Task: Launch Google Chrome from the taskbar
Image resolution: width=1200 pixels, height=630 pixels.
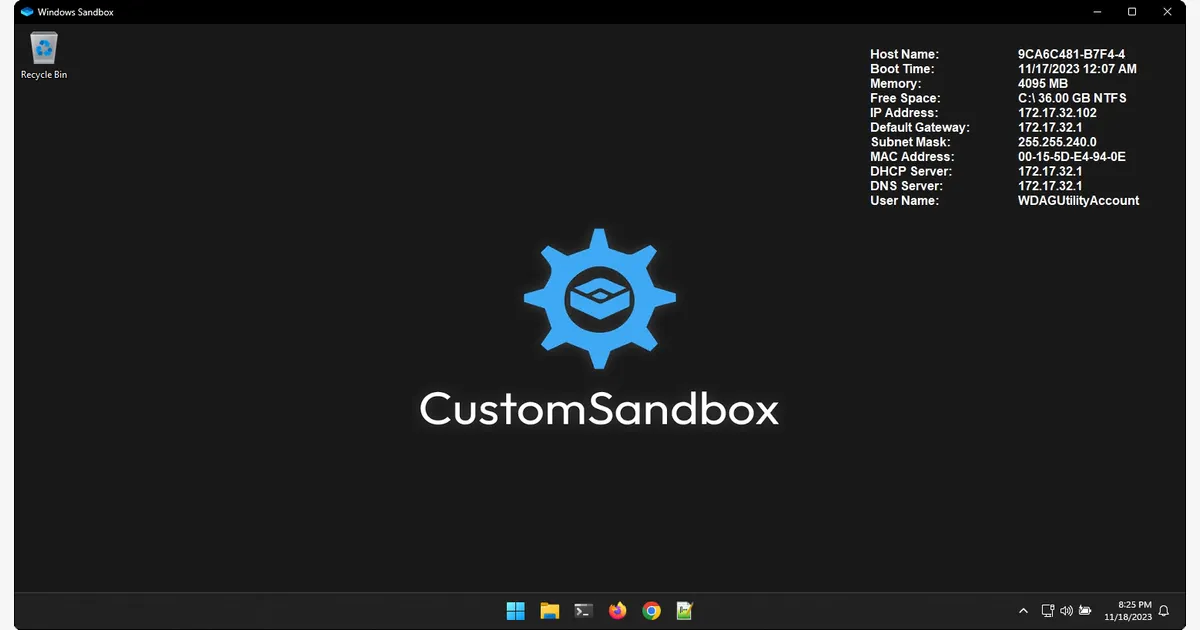Action: tap(651, 610)
